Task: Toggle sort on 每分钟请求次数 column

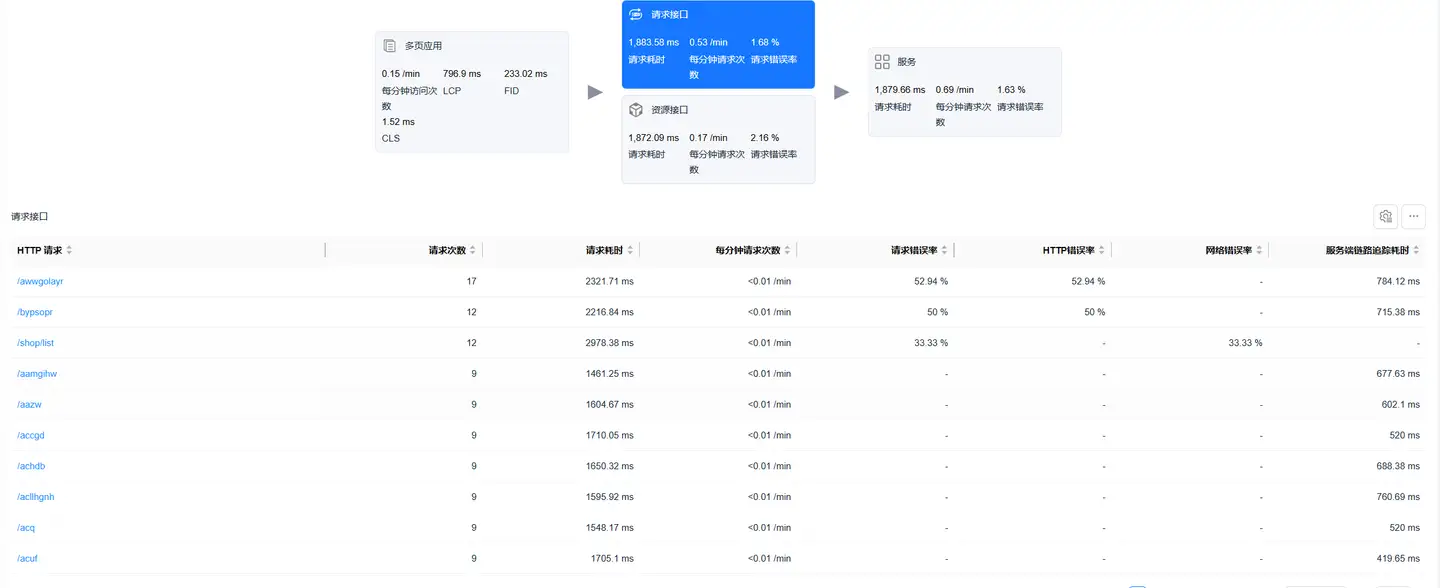Action: coord(787,250)
